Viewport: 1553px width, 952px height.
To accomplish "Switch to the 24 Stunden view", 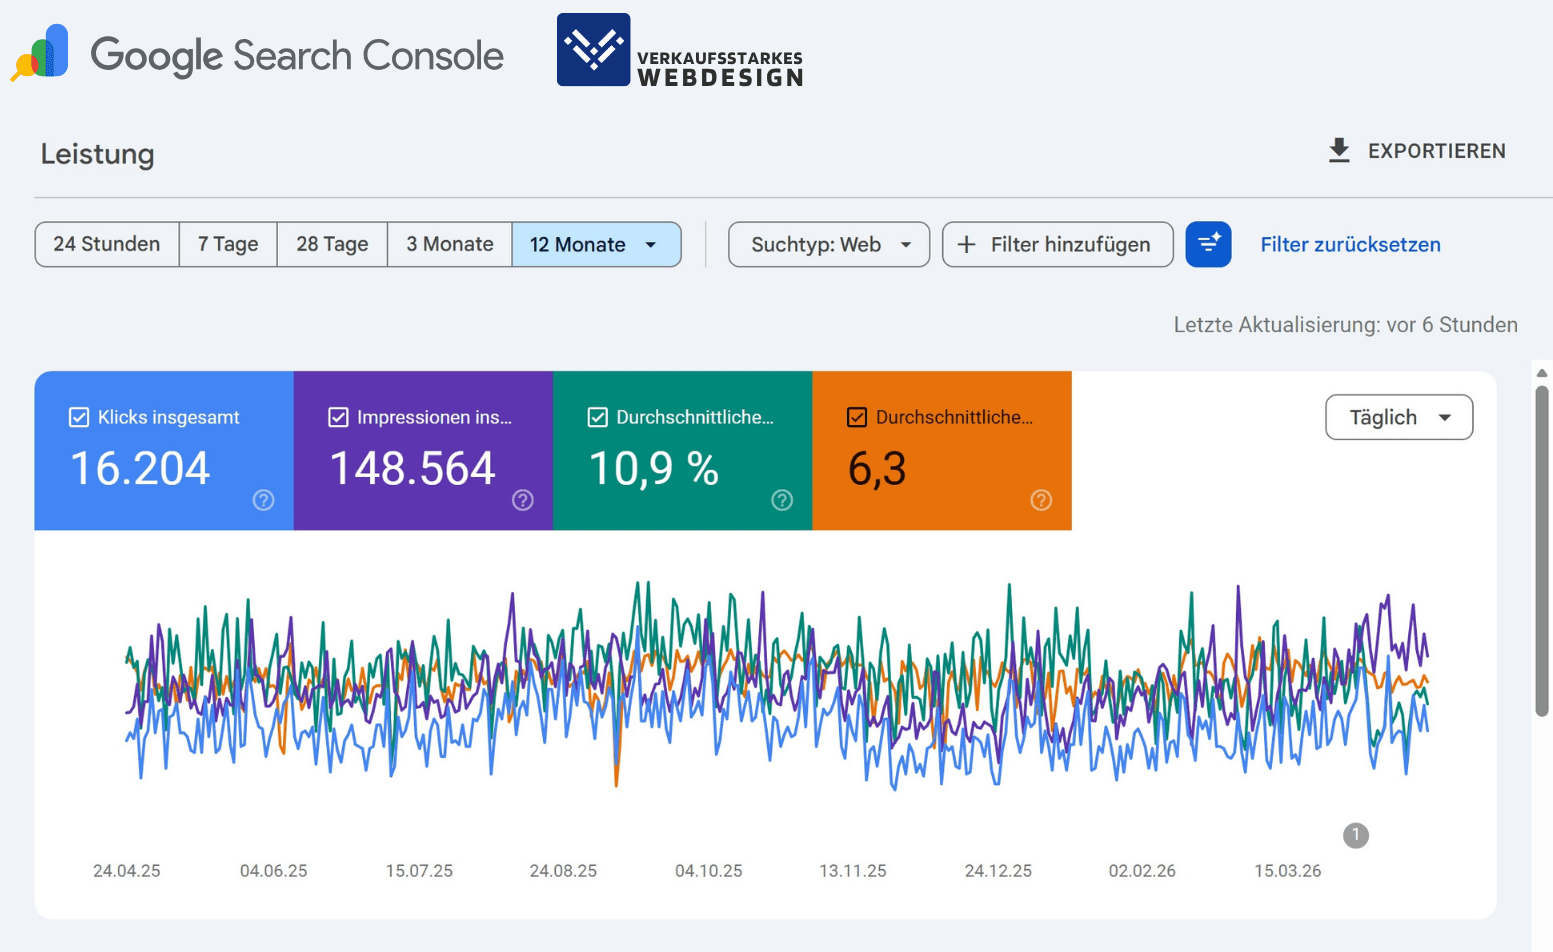I will coord(106,244).
